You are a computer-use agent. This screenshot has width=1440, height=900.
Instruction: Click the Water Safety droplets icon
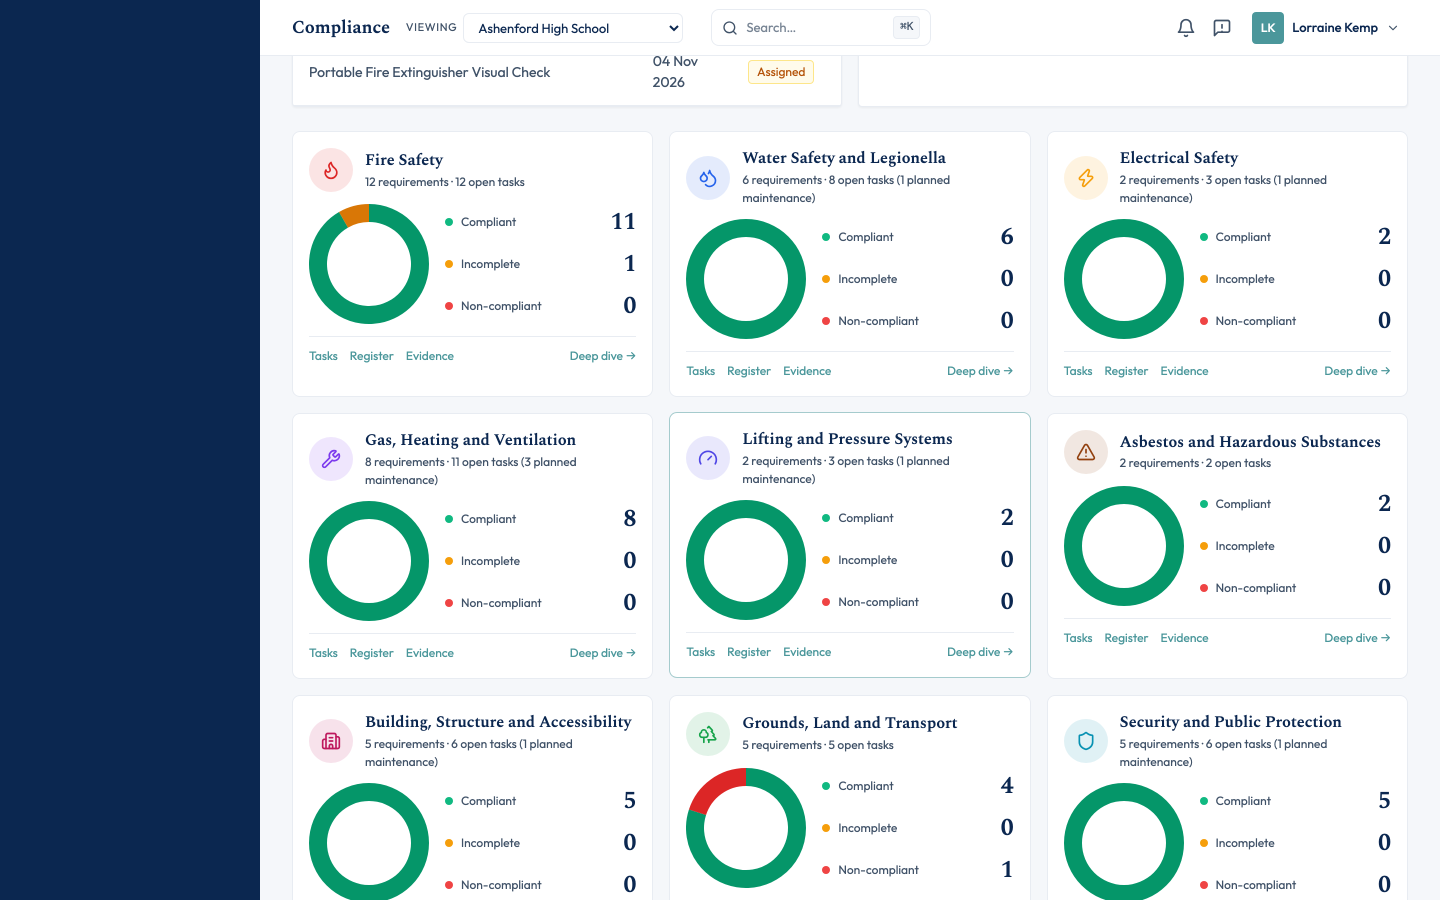pyautogui.click(x=708, y=178)
